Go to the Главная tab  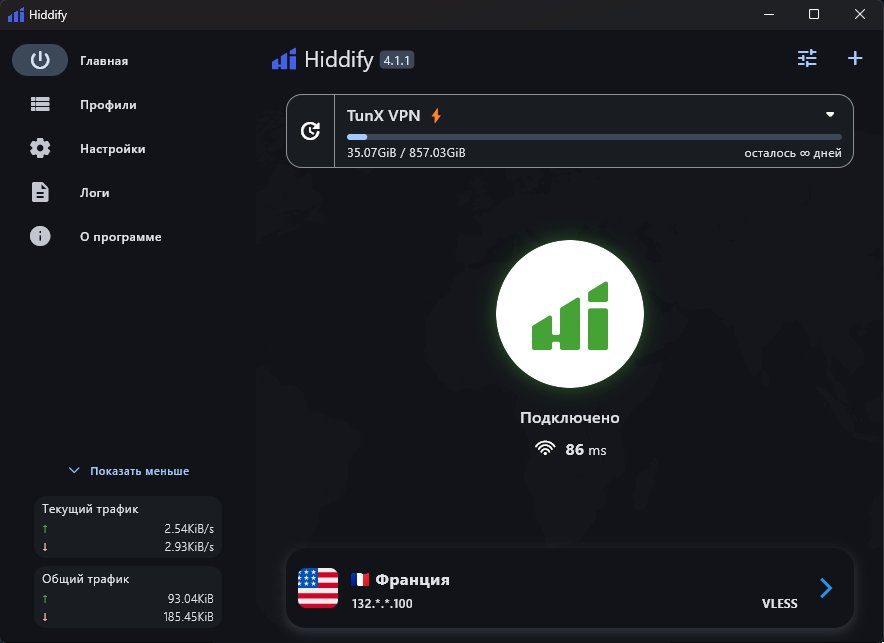click(x=104, y=60)
